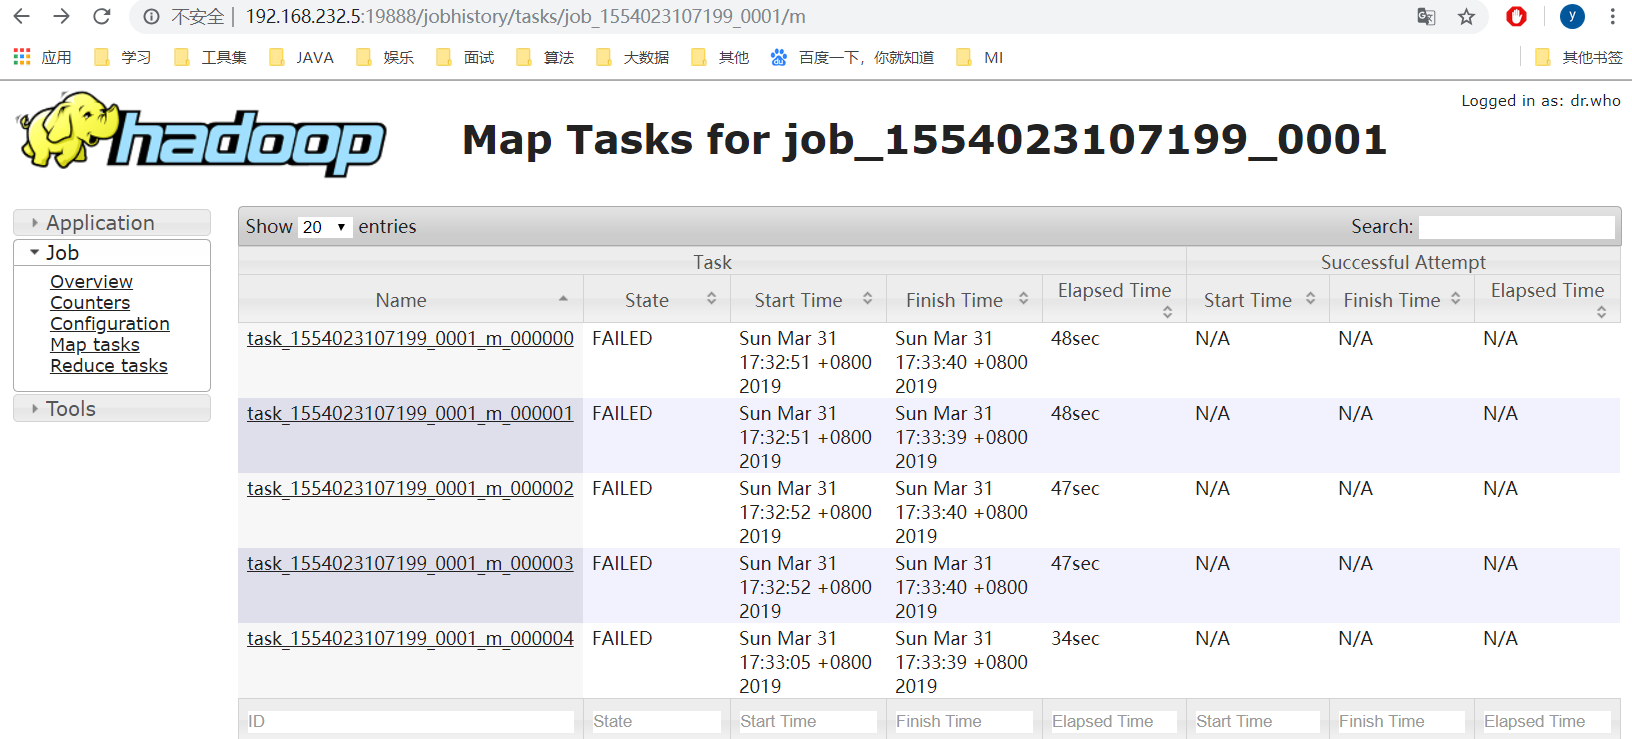
Task: Click the attempt Start Time filter field
Action: point(1258,721)
